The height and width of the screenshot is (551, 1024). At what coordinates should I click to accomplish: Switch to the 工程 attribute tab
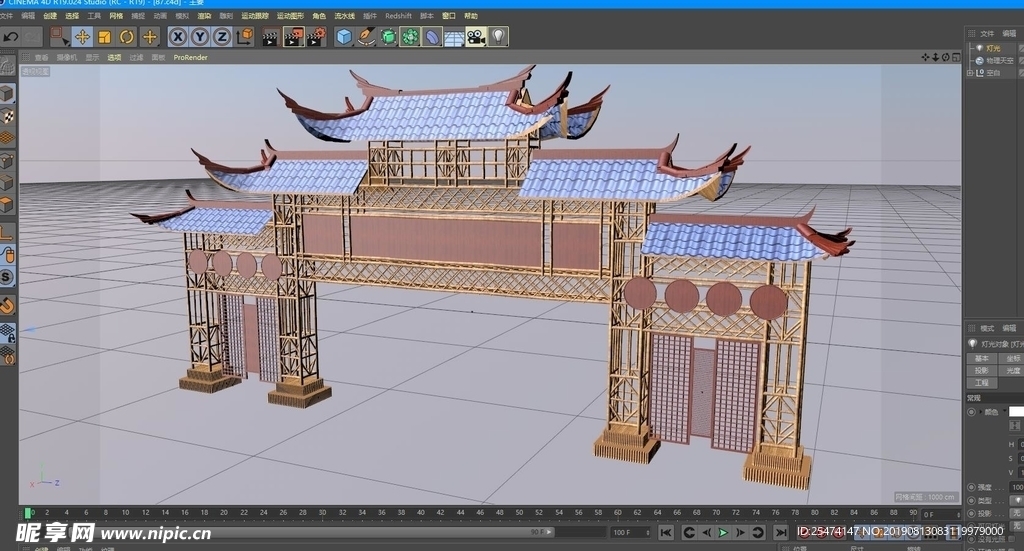(982, 383)
